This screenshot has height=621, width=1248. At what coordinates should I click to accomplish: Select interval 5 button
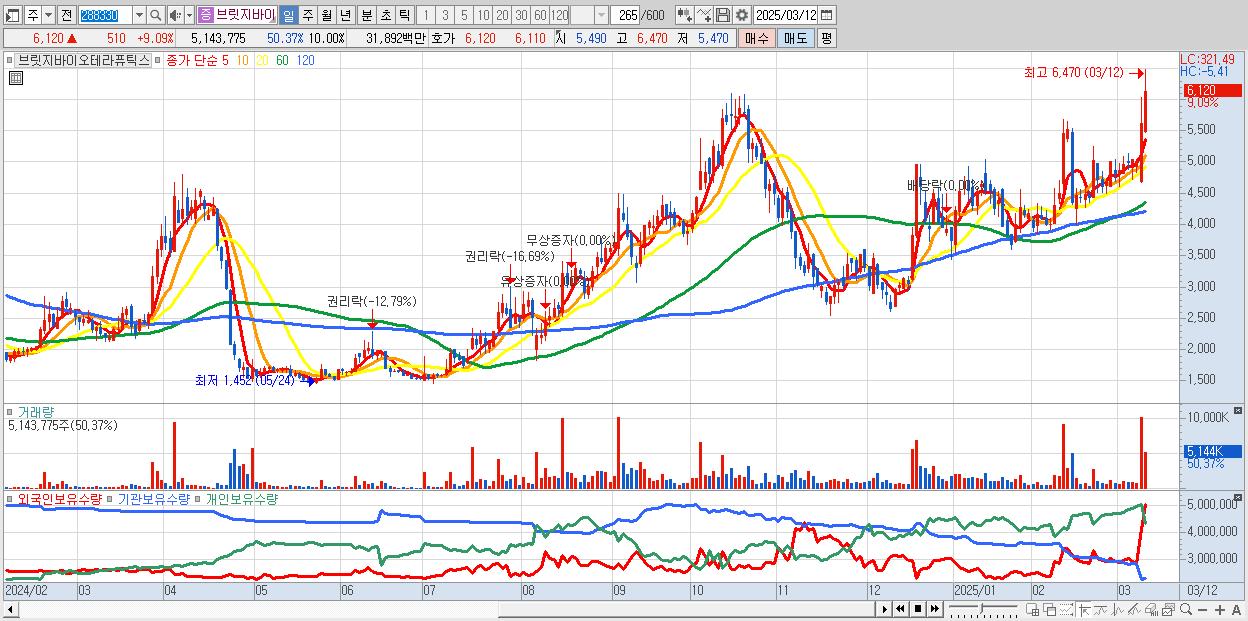click(x=464, y=16)
